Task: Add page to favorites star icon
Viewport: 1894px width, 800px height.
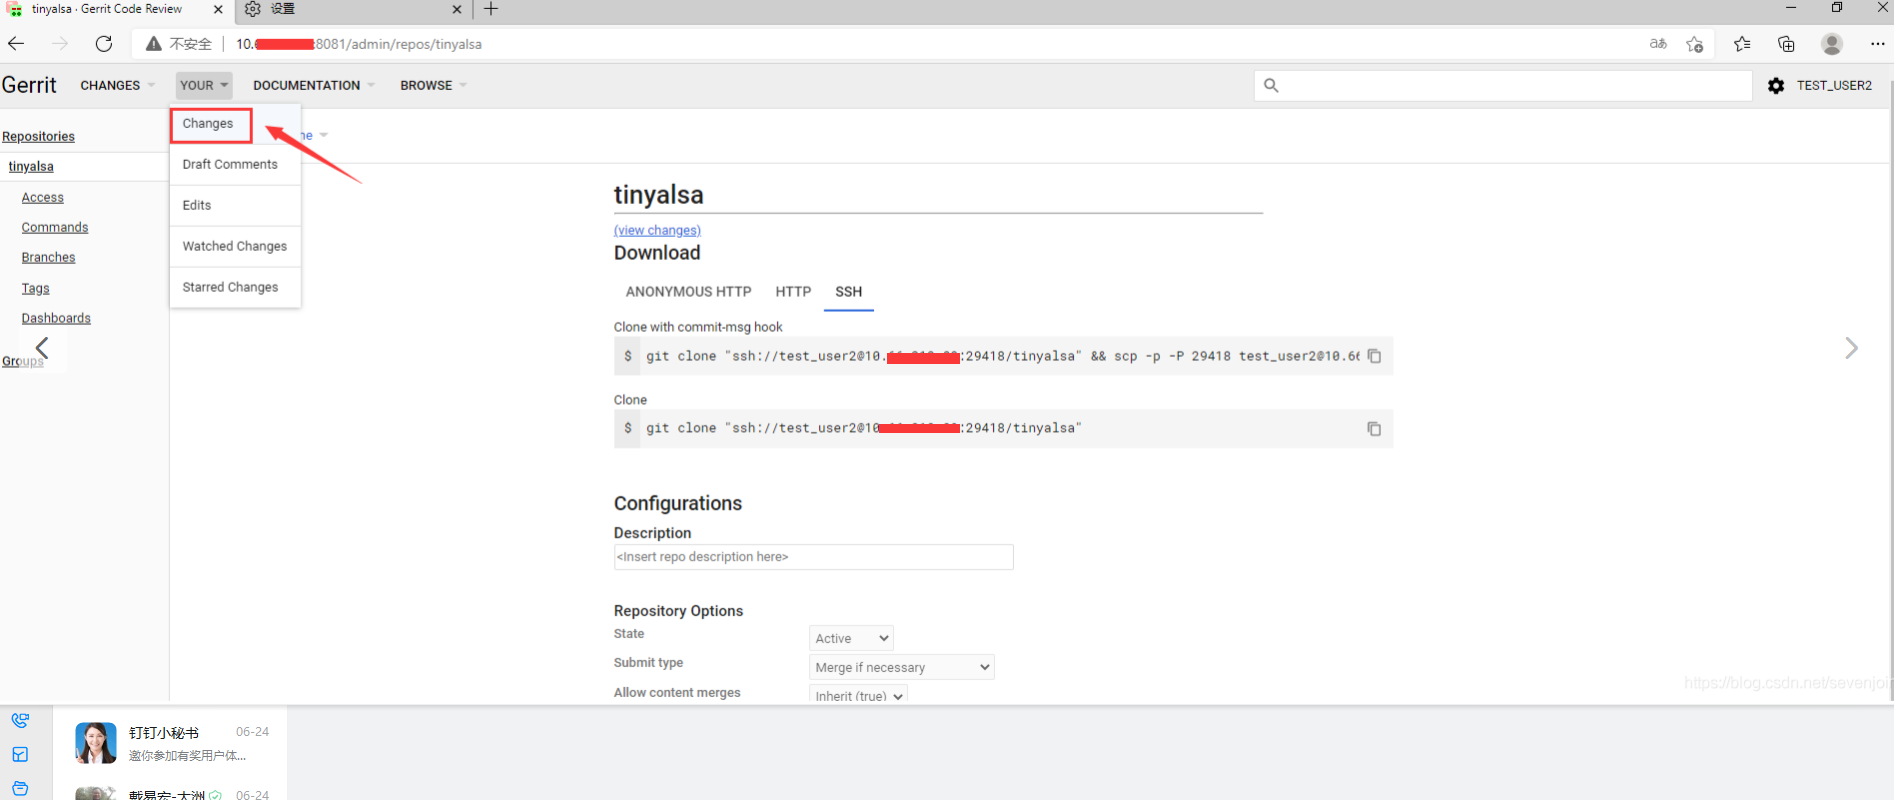Action: point(1695,44)
